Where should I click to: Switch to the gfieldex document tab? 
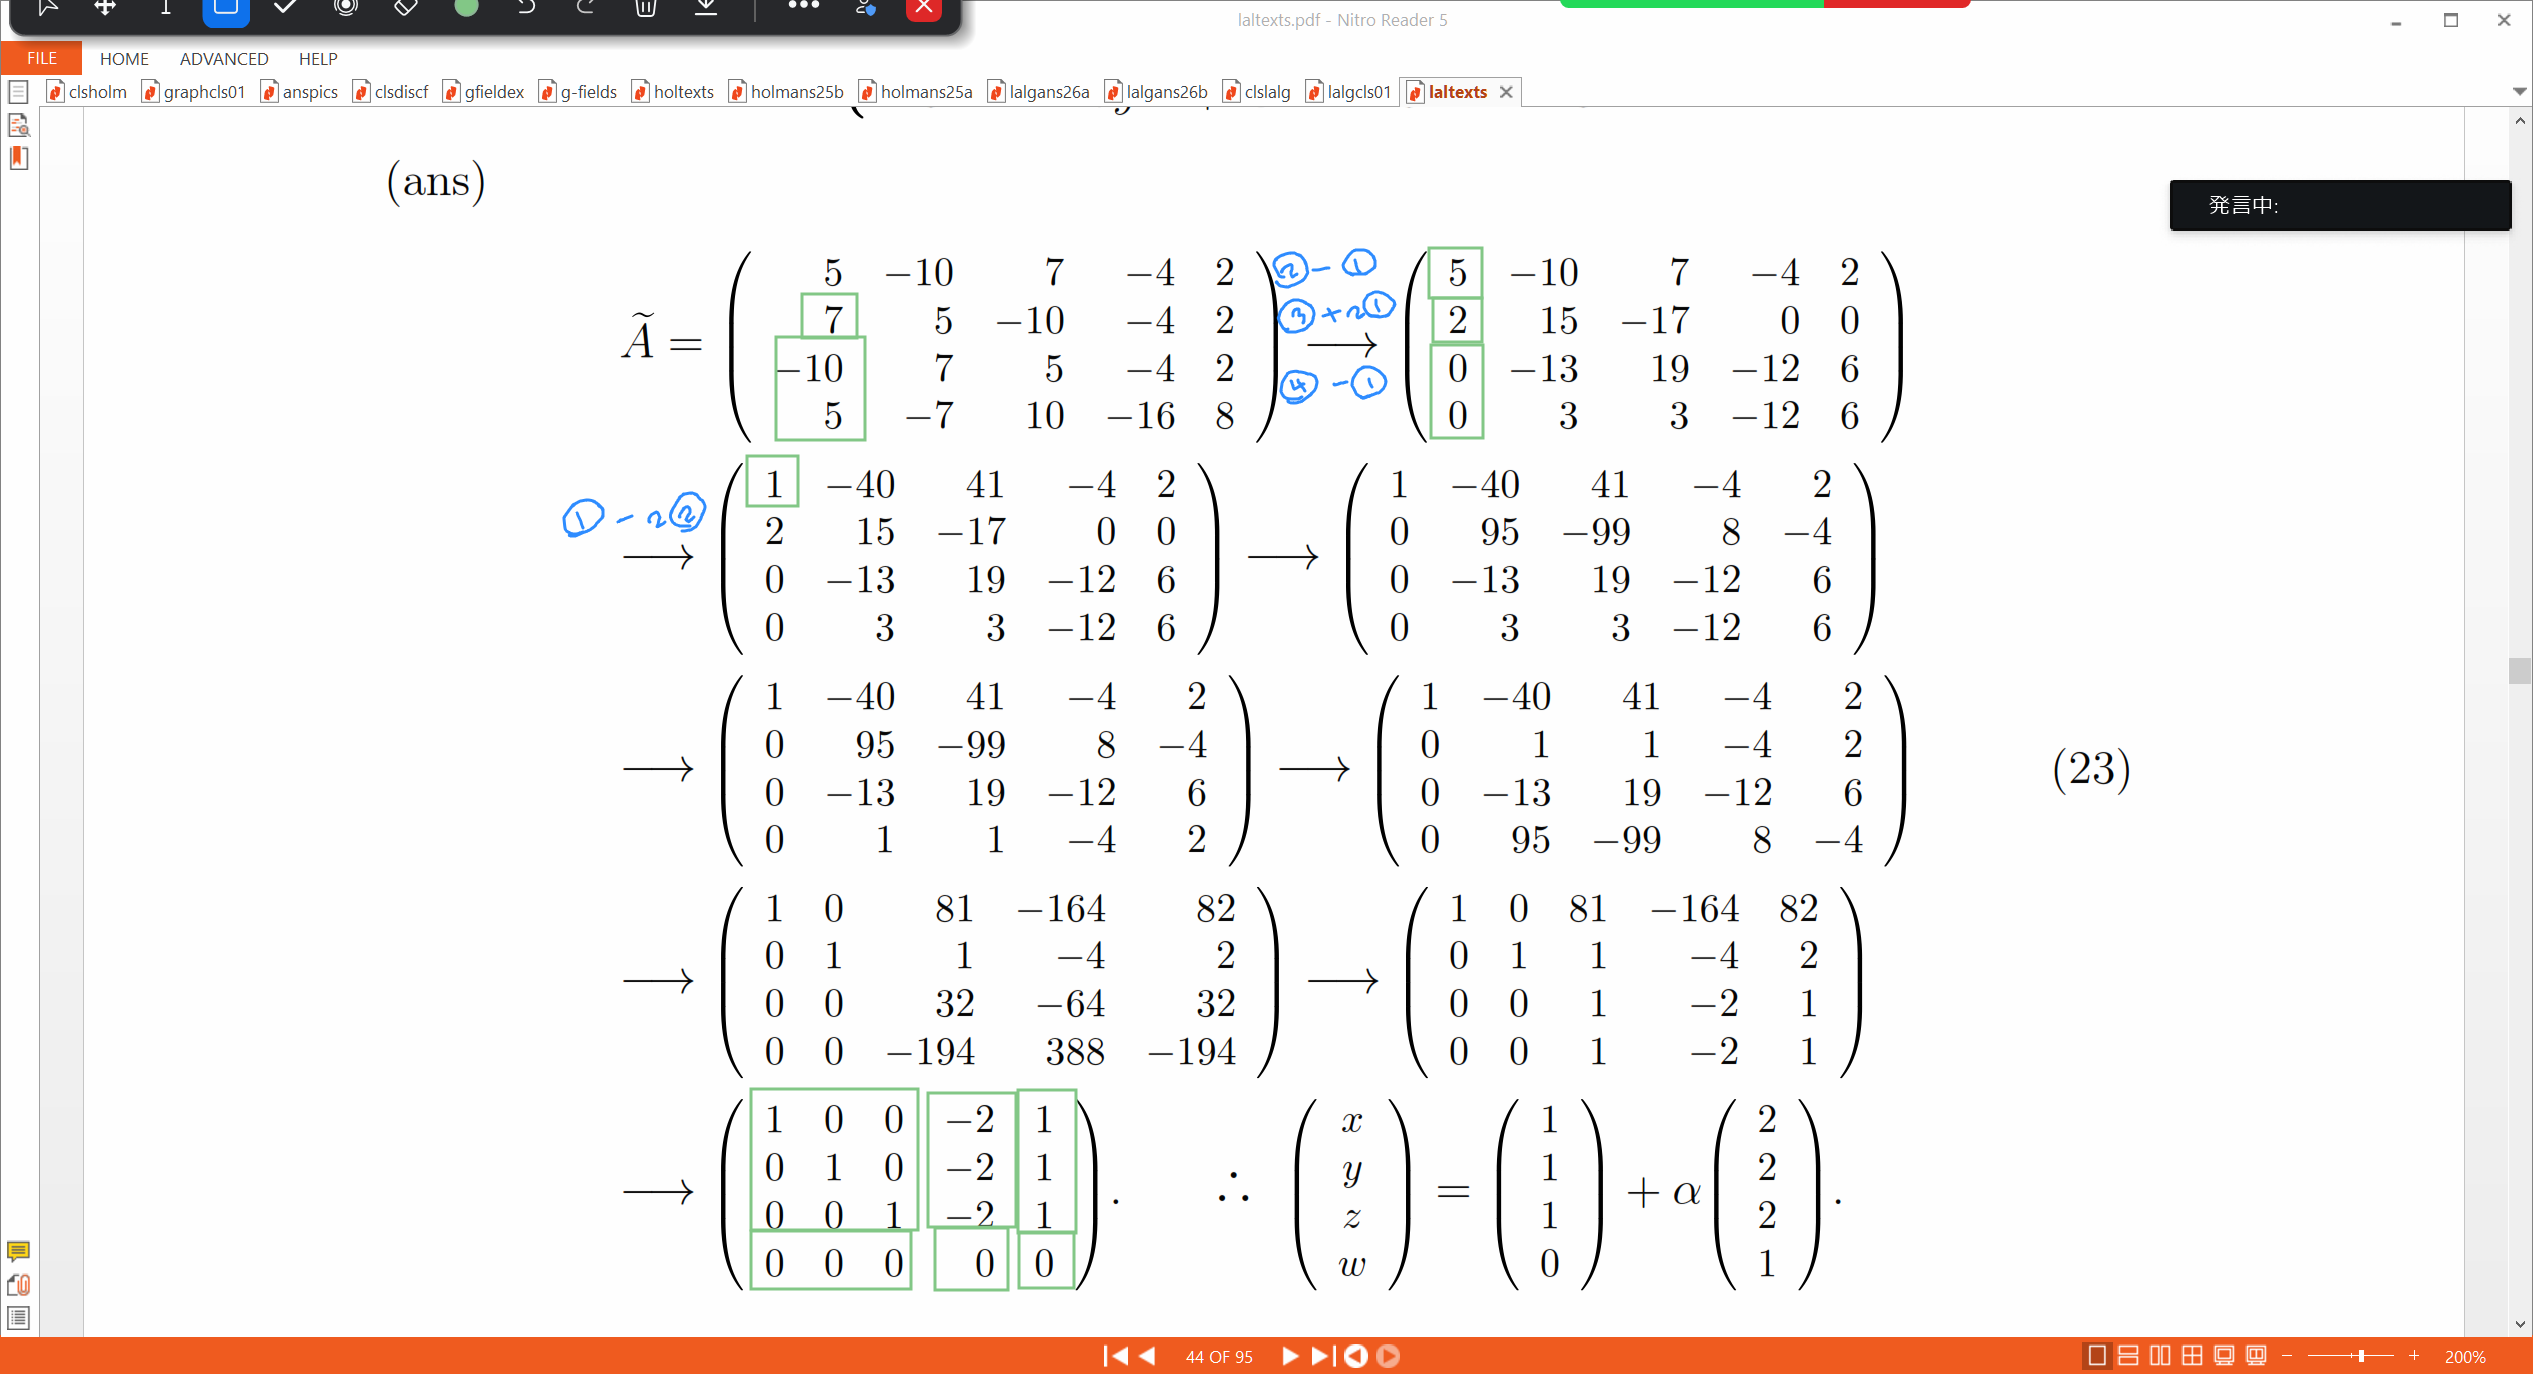[x=484, y=92]
